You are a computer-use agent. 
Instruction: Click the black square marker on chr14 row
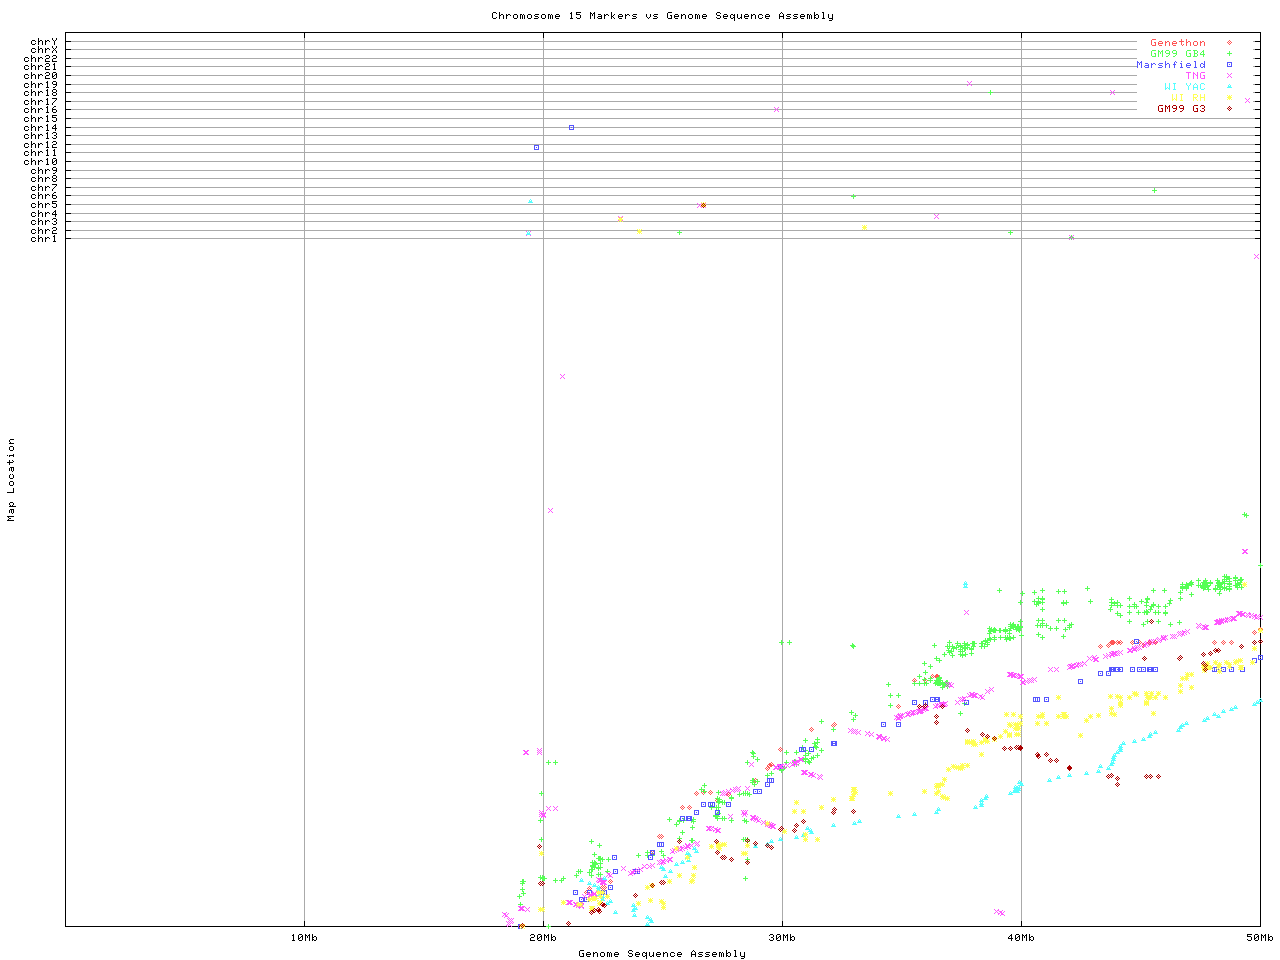coord(571,127)
